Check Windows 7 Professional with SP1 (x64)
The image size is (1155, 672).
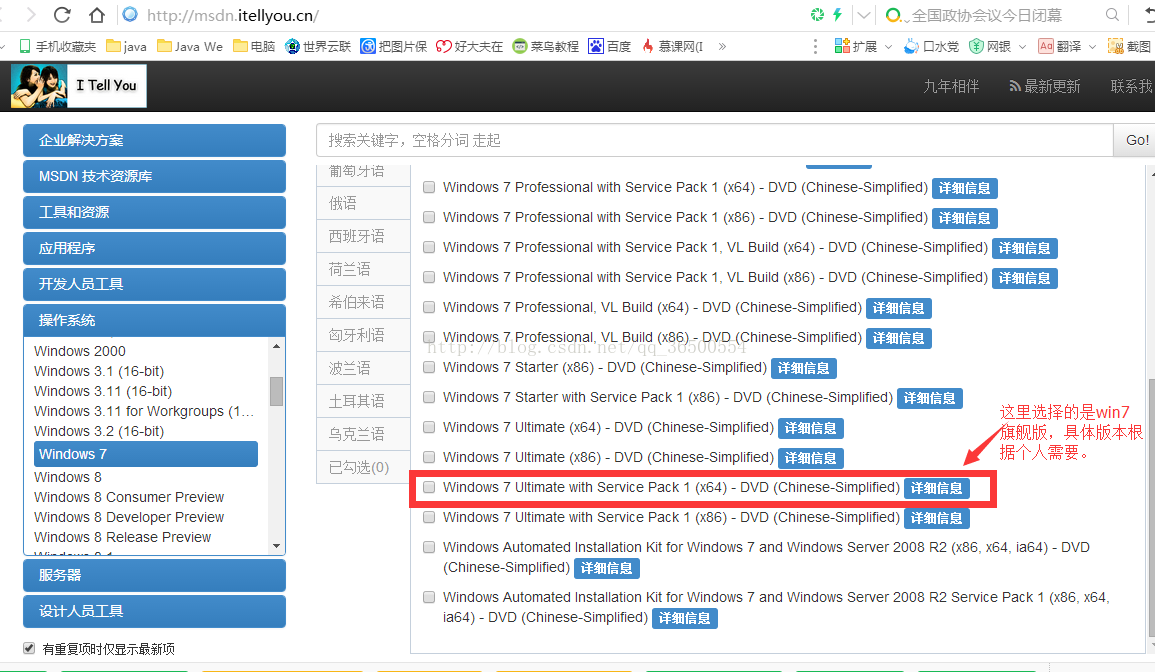[429, 187]
